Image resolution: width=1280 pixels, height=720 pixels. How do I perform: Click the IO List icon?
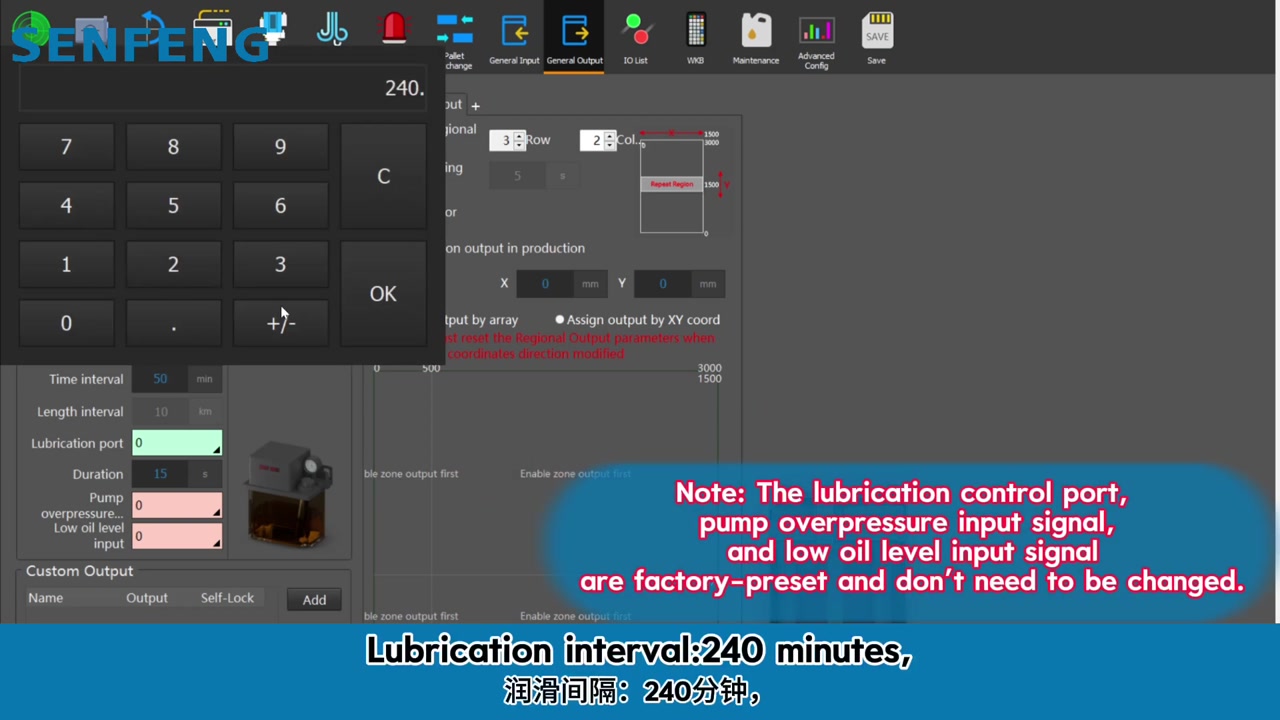pyautogui.click(x=635, y=38)
